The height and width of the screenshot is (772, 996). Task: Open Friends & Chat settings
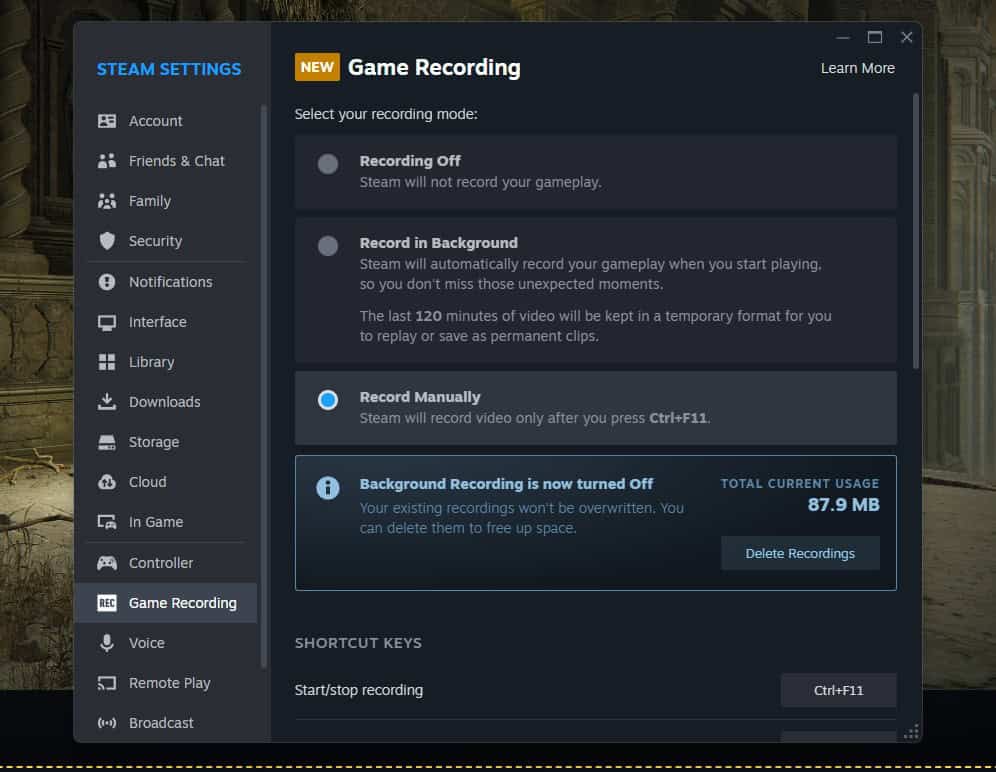pos(166,161)
